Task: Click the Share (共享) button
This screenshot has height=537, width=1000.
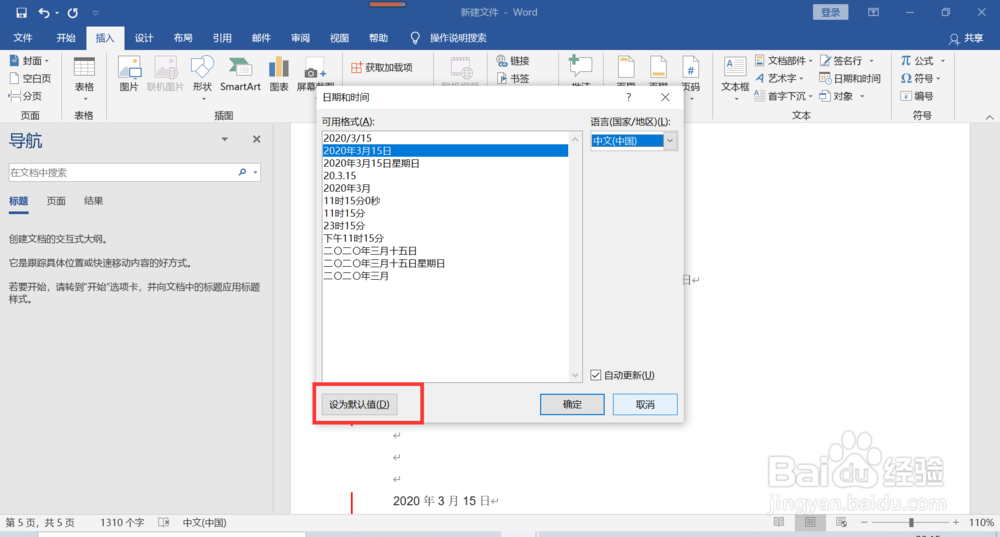Action: click(x=966, y=38)
